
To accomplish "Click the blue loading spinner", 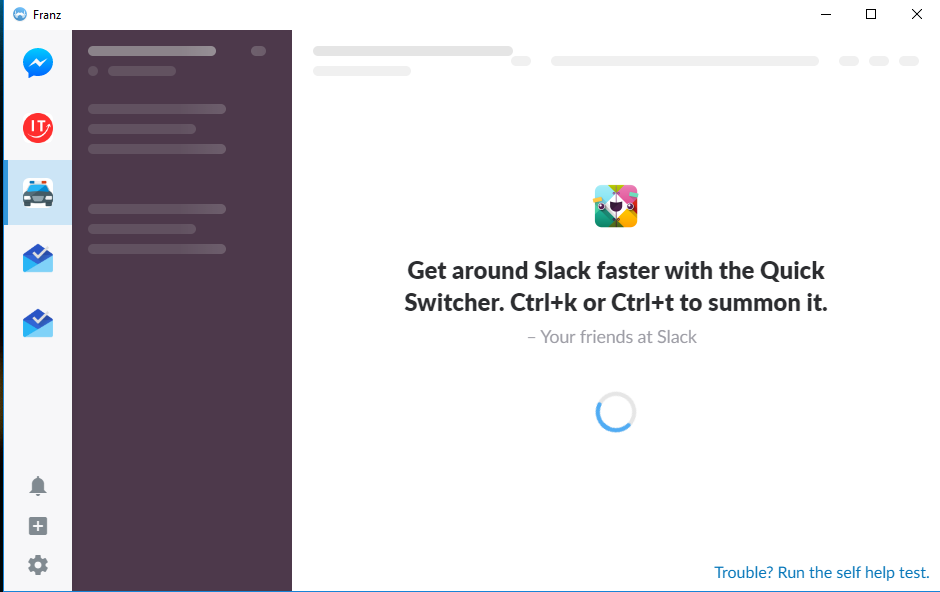I will click(616, 412).
